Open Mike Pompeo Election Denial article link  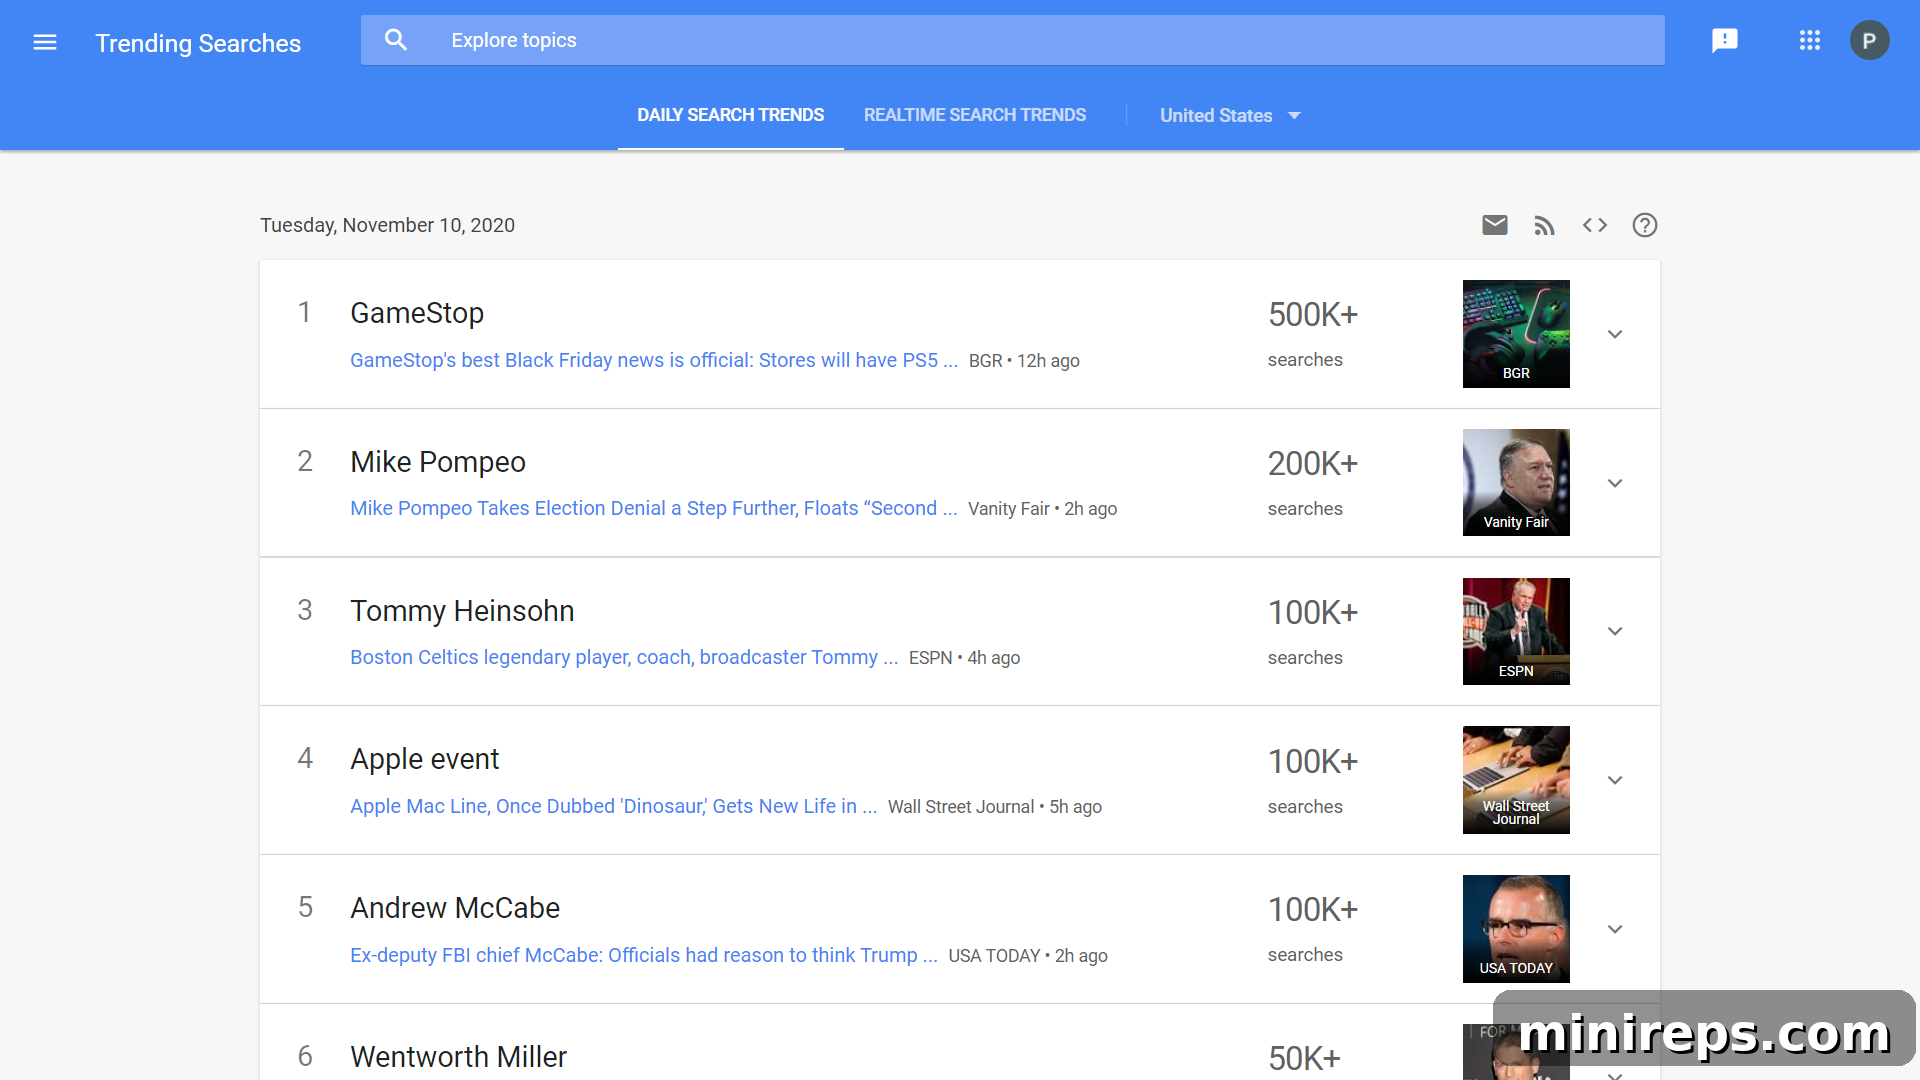654,508
